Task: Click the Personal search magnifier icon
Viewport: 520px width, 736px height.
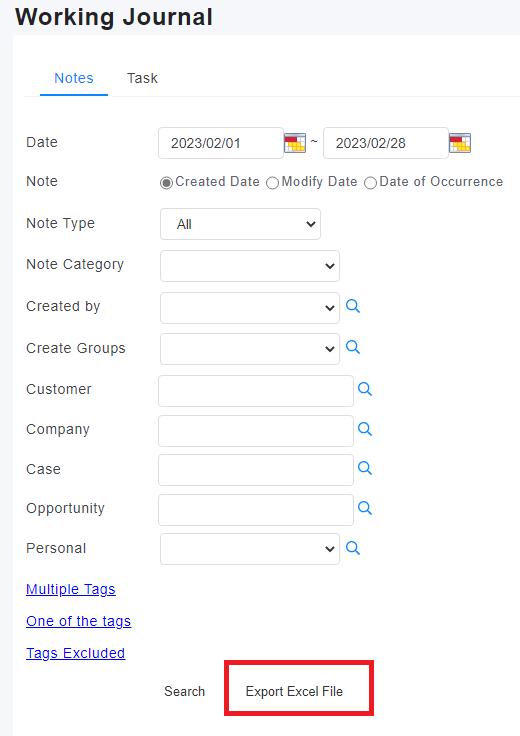Action: tap(353, 548)
